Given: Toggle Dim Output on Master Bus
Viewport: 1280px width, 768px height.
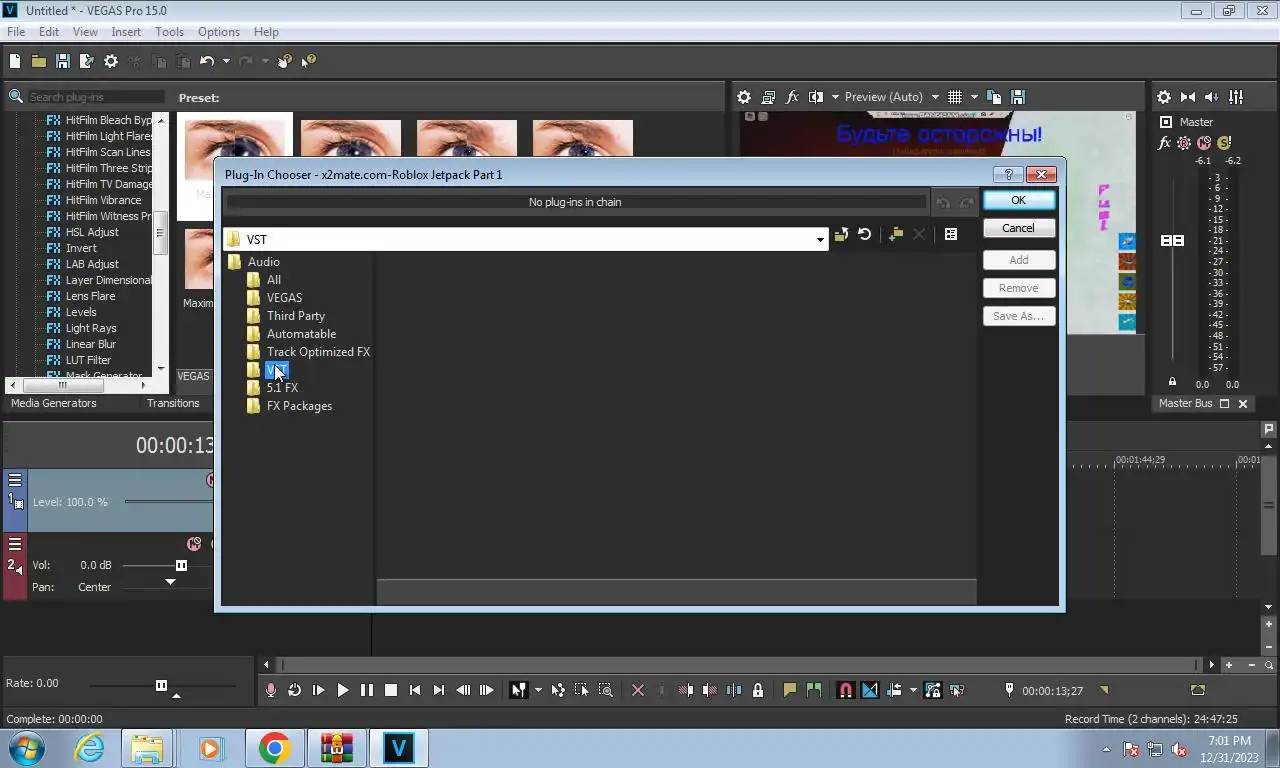Looking at the screenshot, I should [1212, 97].
